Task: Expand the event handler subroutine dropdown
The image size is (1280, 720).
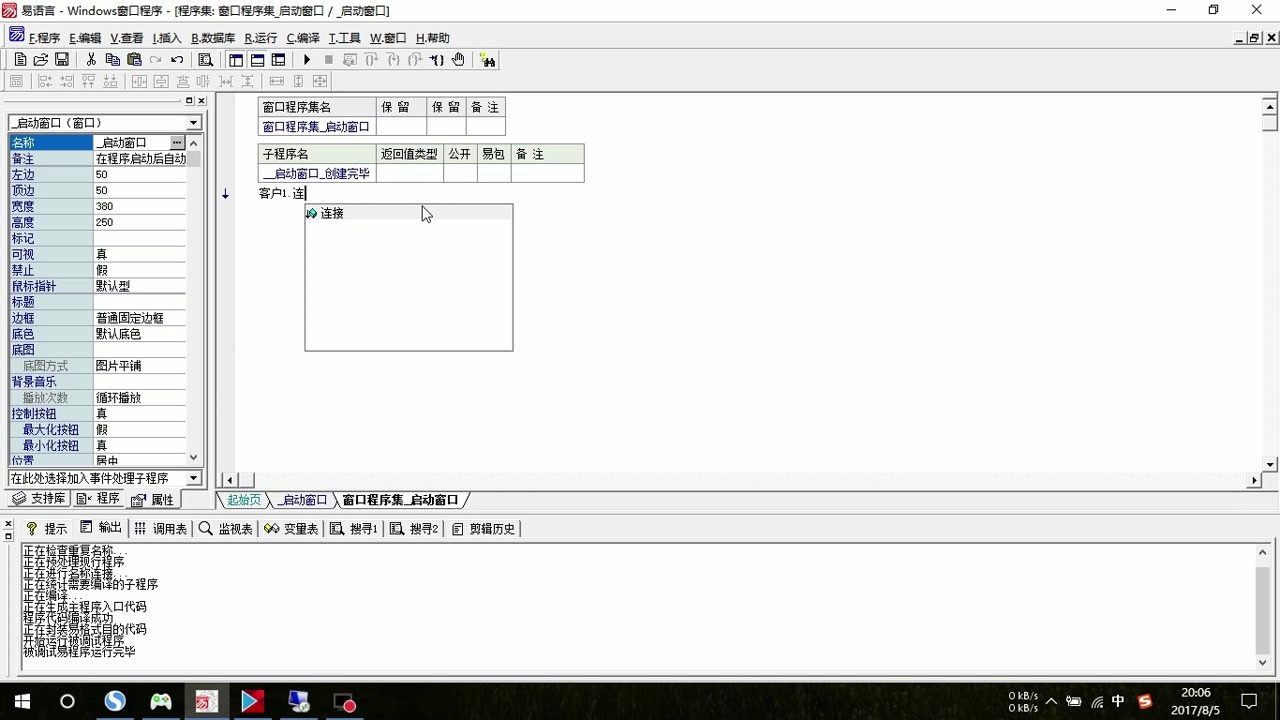Action: point(194,478)
